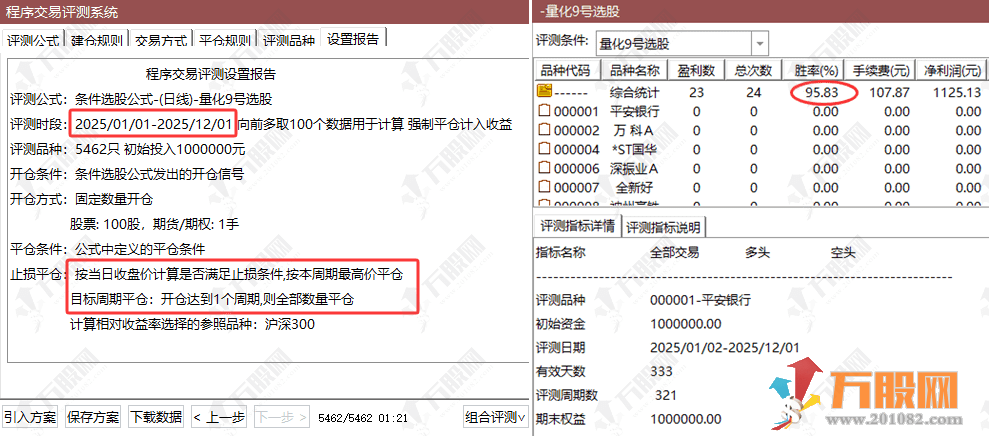Click the 程序交易评测设置报告 heading
This screenshot has height=436, width=989.
coord(211,74)
